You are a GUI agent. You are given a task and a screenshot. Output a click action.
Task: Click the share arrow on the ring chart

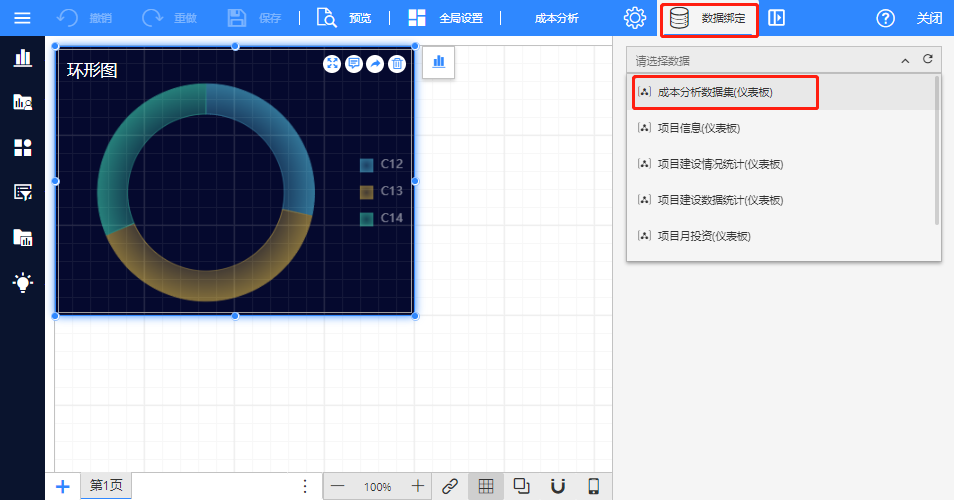click(x=375, y=64)
